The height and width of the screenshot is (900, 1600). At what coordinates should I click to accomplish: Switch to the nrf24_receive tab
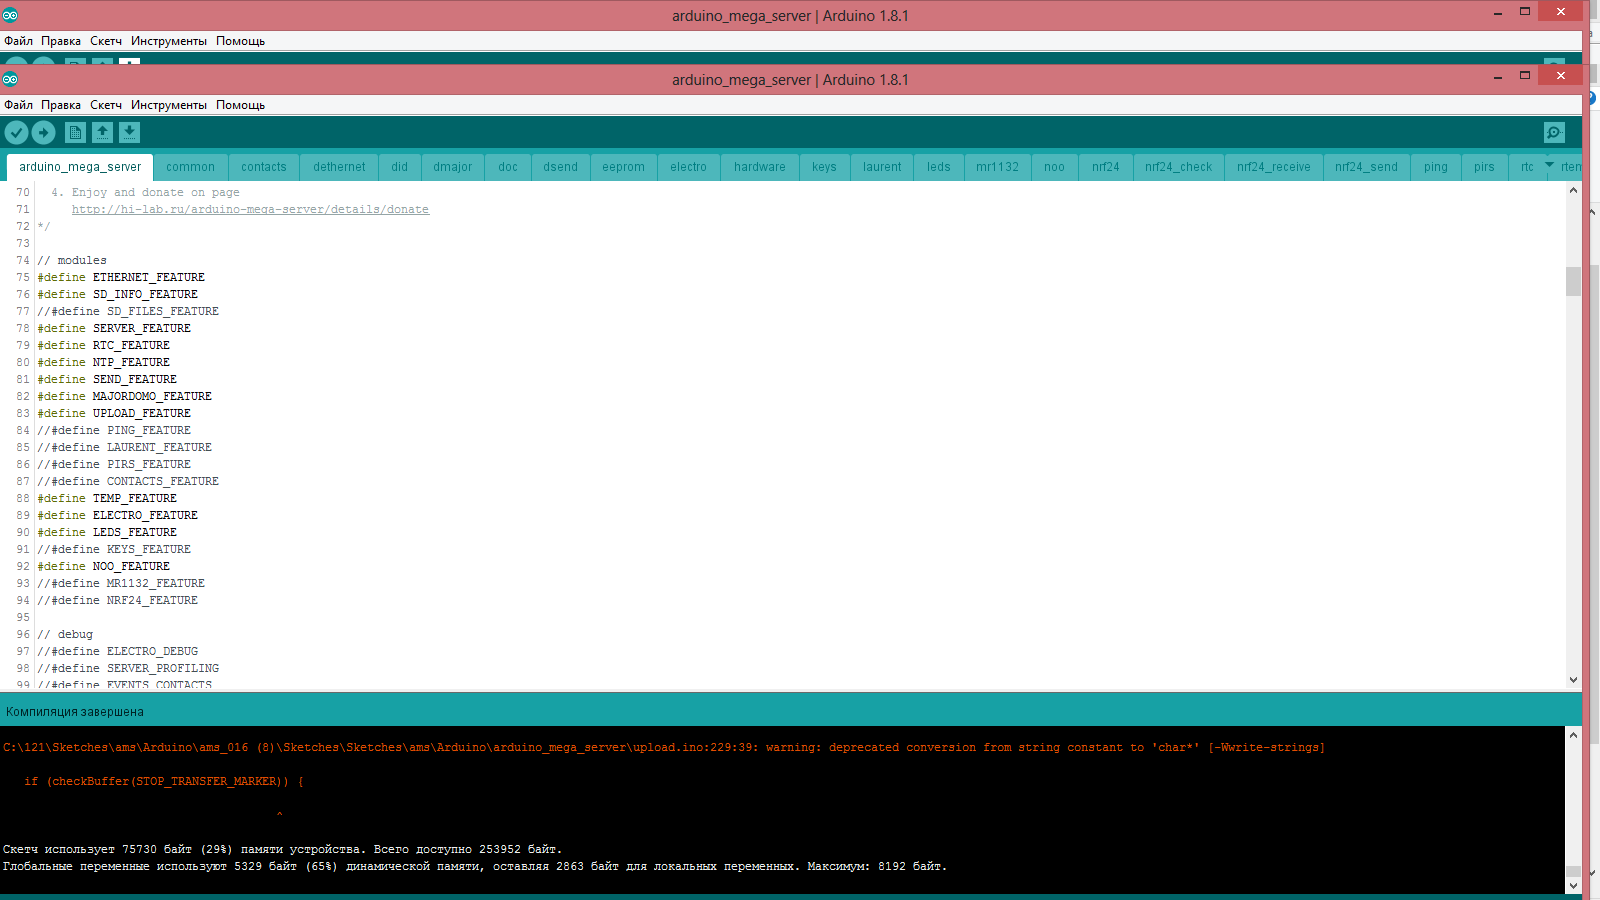click(1273, 167)
